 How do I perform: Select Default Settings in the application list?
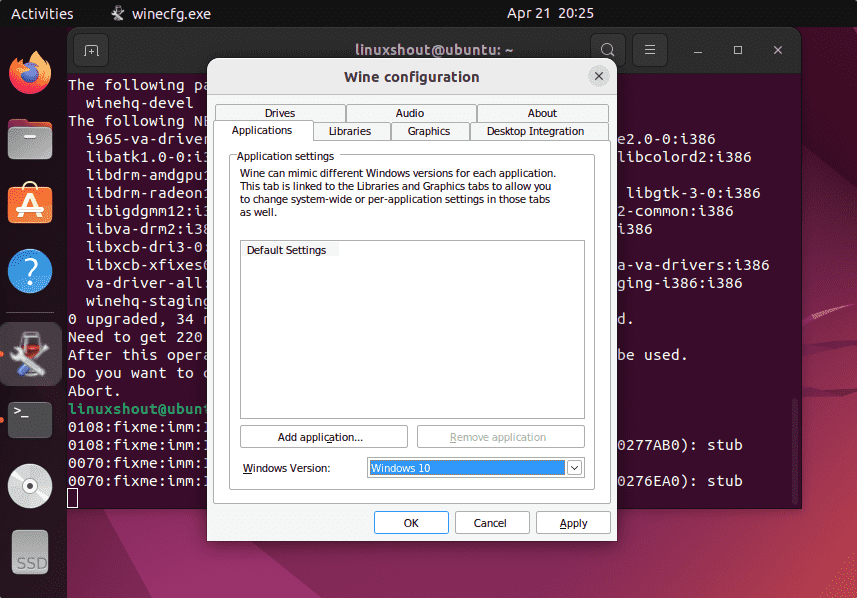tap(287, 250)
